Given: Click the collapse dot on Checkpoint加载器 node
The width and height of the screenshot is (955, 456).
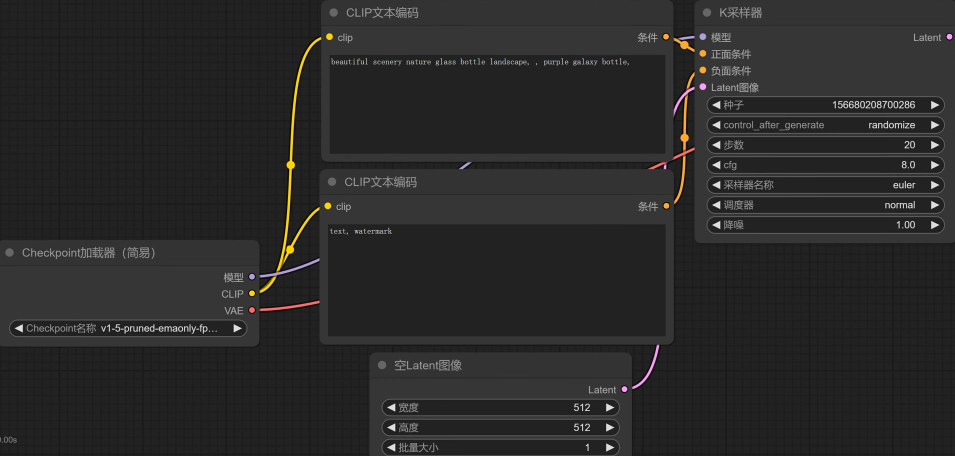Looking at the screenshot, I should pyautogui.click(x=9, y=253).
